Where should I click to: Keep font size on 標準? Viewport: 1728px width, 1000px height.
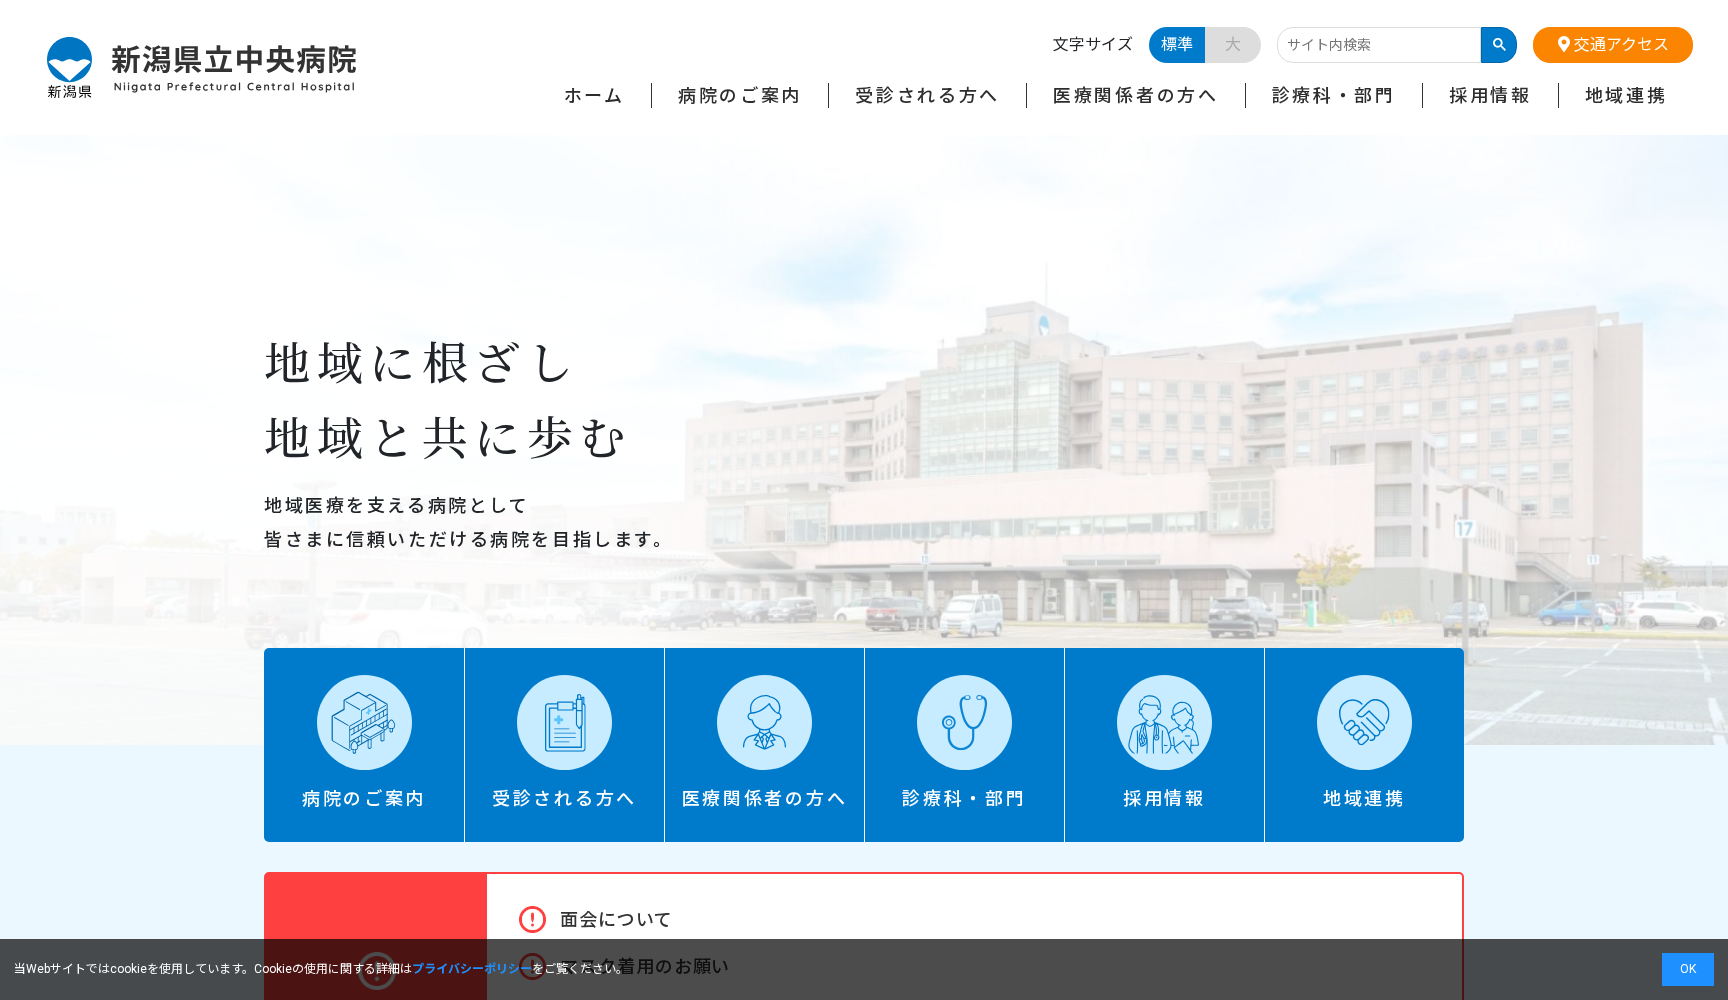point(1176,45)
